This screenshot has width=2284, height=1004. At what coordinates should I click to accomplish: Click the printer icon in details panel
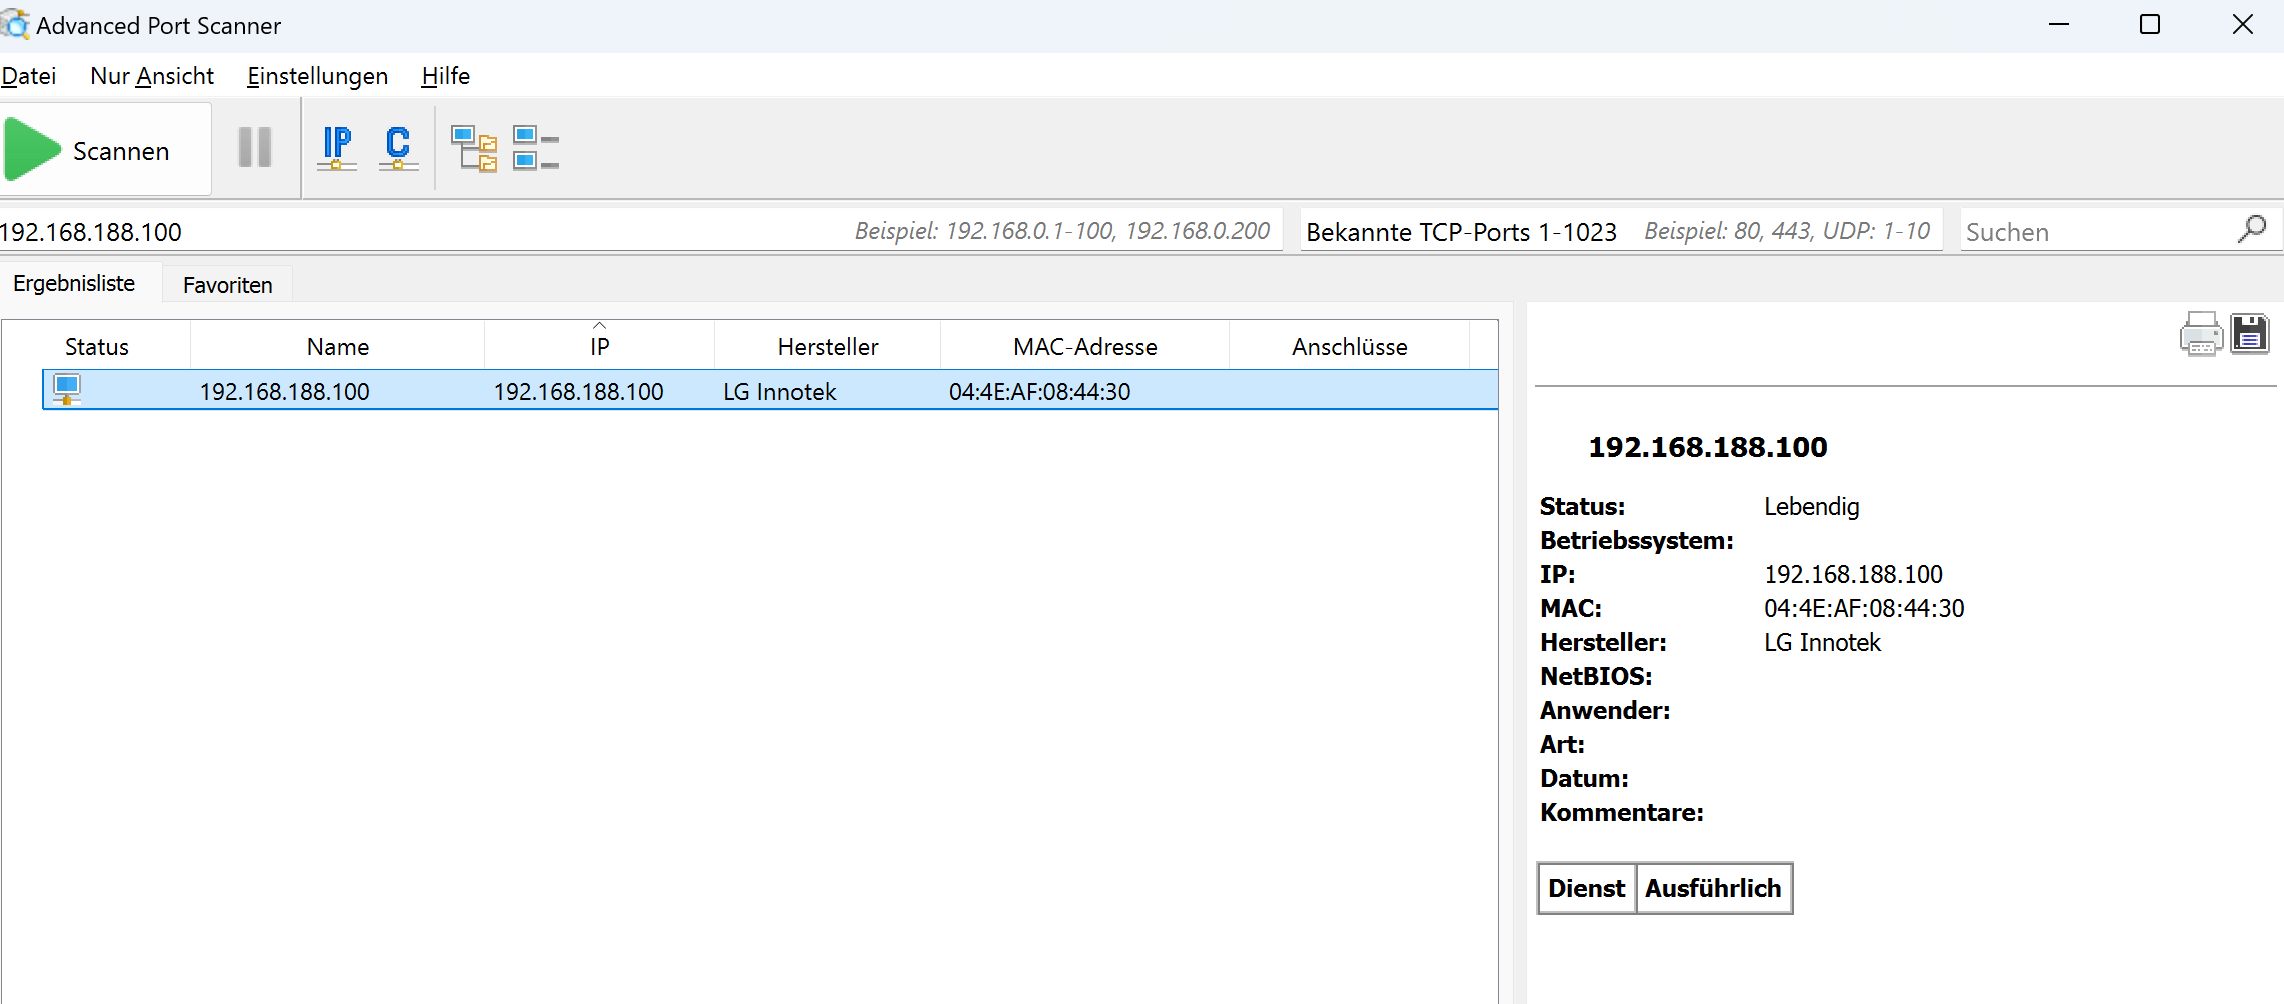point(2200,335)
